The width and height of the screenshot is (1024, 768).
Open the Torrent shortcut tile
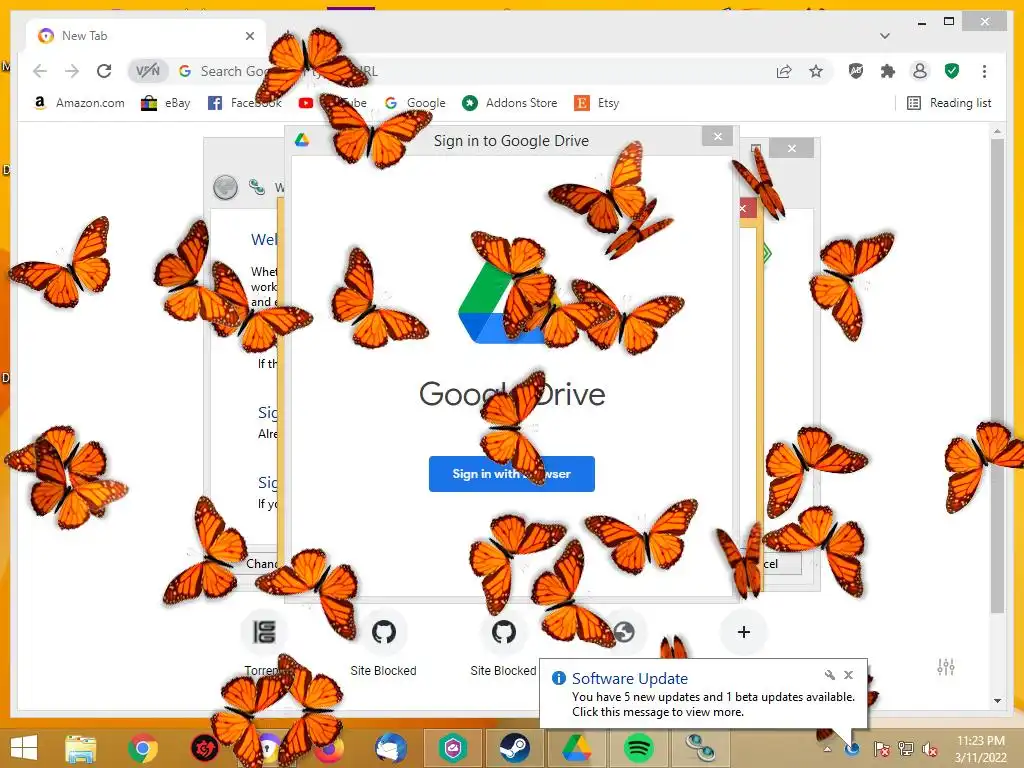264,643
